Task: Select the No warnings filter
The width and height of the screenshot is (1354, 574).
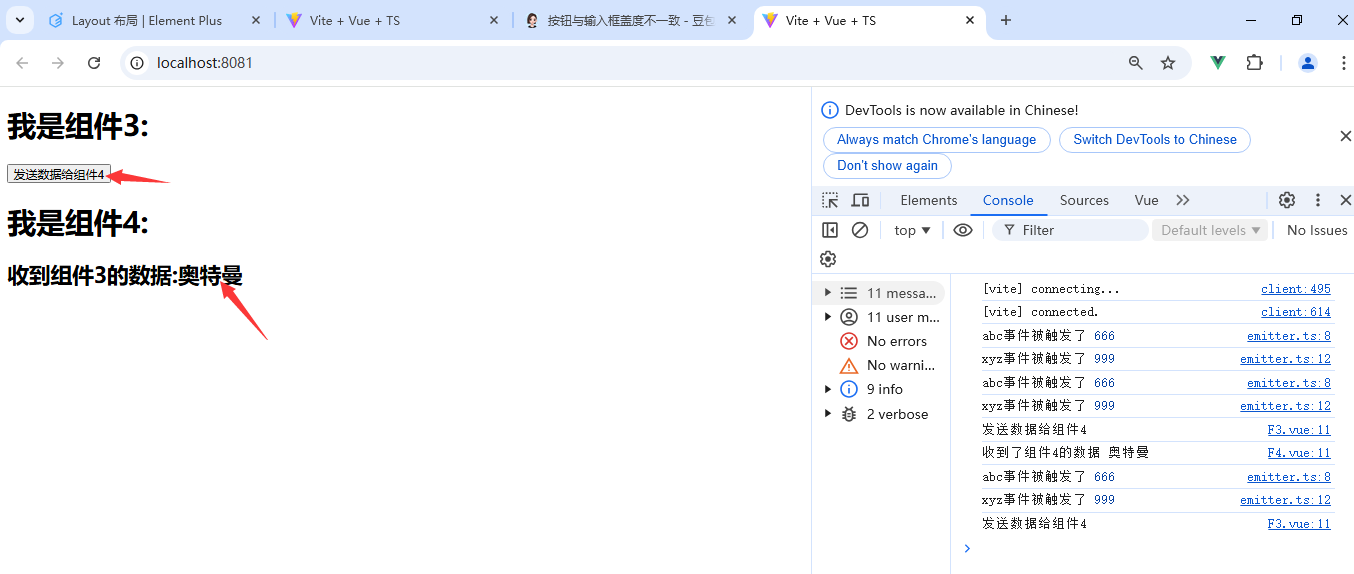Action: 883,365
